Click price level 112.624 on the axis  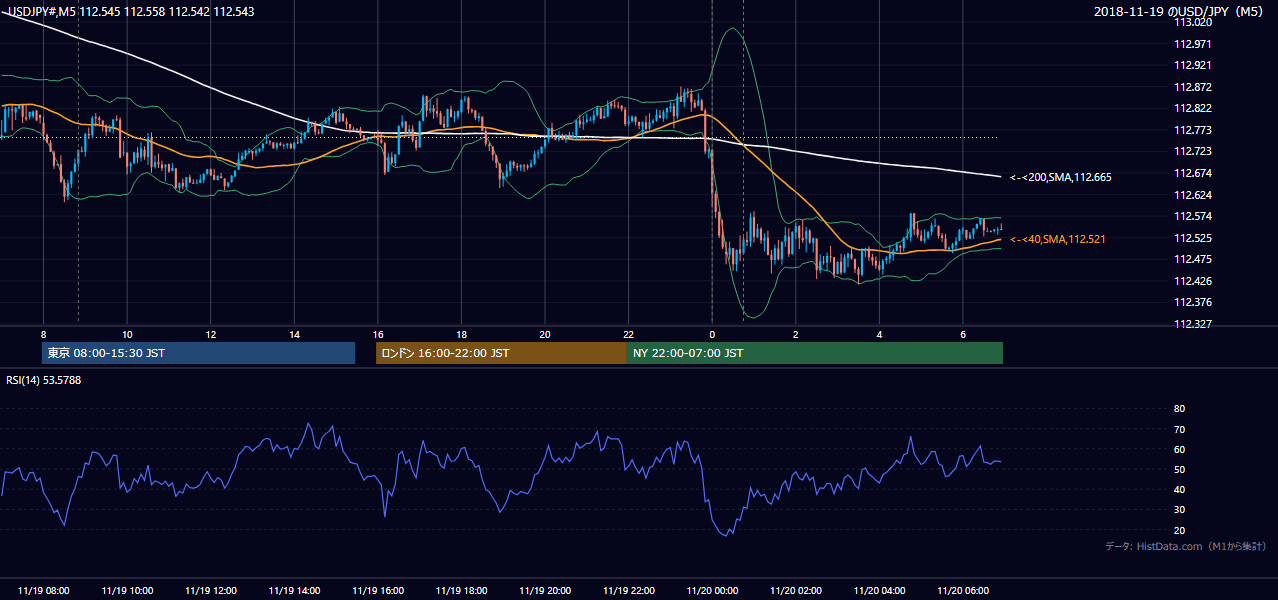[1193, 195]
